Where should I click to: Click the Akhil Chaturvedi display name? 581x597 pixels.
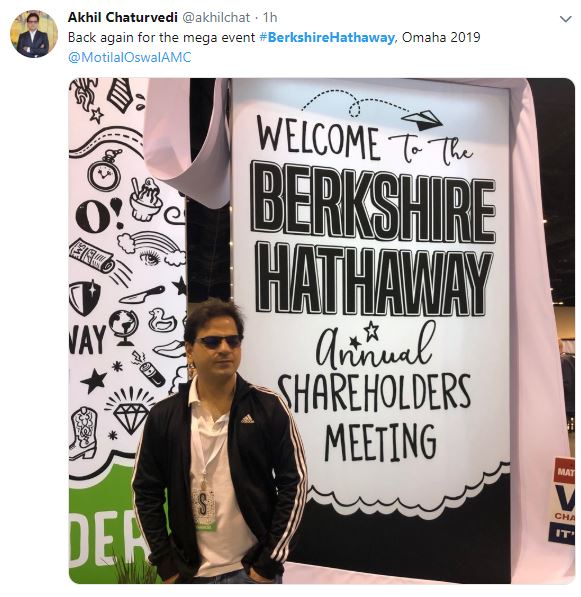[x=123, y=18]
